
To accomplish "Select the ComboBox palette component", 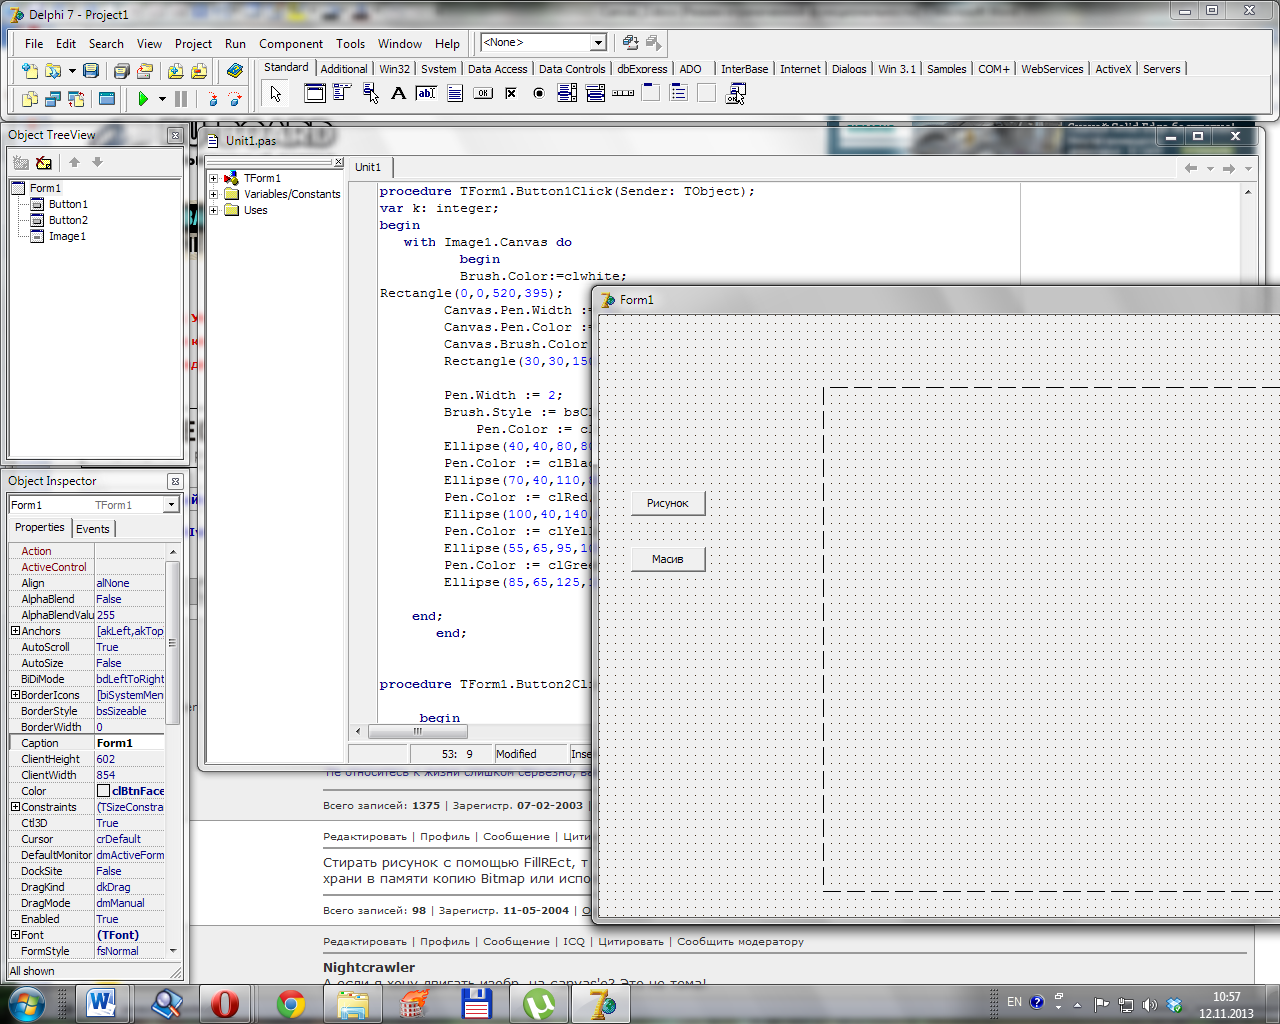I will click(x=595, y=93).
